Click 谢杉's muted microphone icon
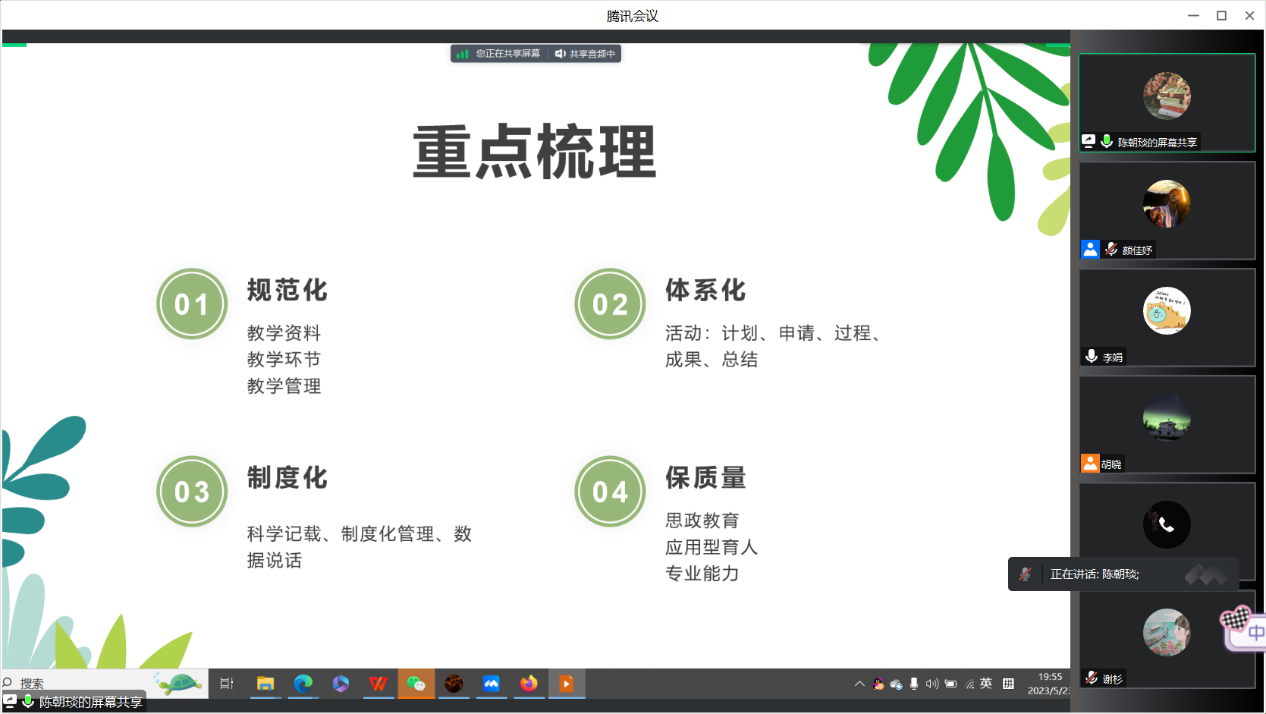The height and width of the screenshot is (714, 1266). [x=1092, y=678]
